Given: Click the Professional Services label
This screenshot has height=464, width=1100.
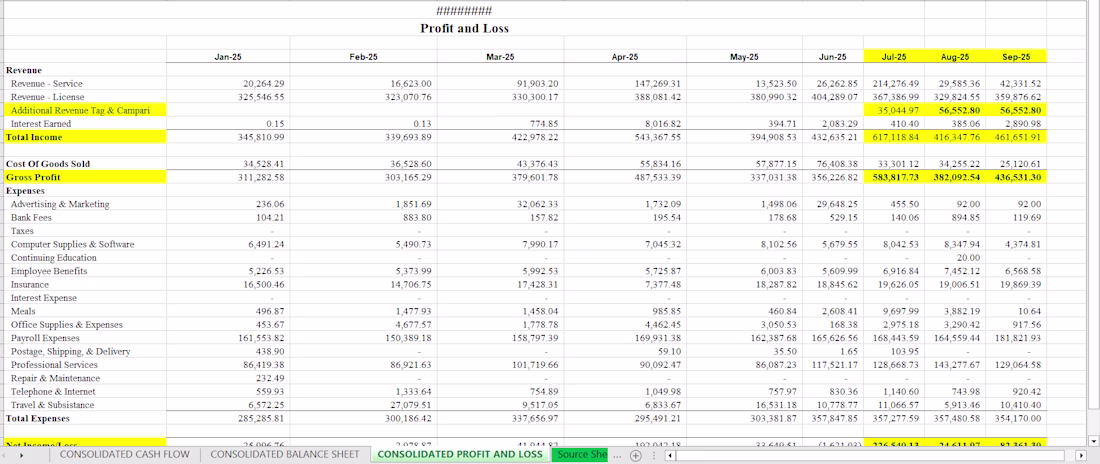Looking at the screenshot, I should coord(52,364).
